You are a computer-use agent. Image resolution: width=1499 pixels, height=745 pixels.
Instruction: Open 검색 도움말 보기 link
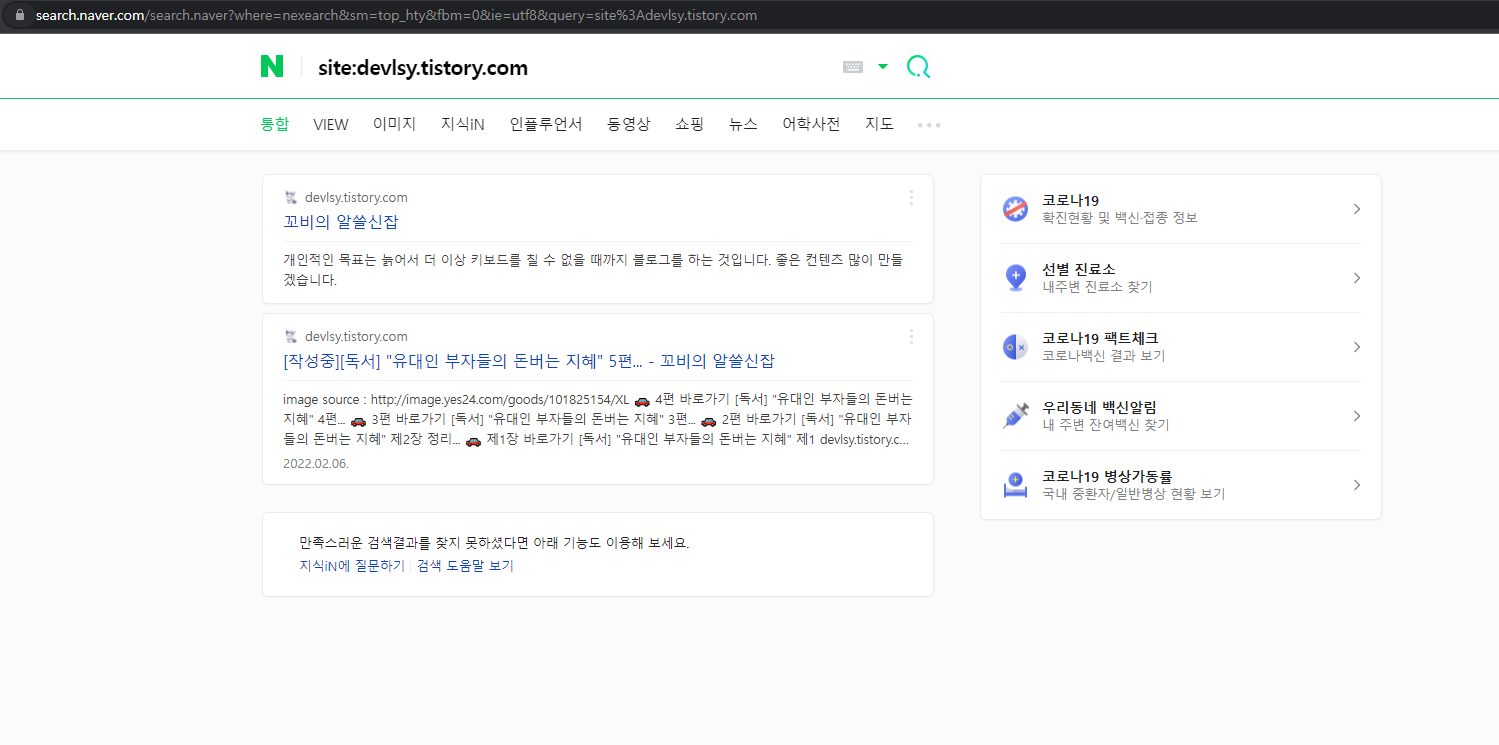click(465, 565)
